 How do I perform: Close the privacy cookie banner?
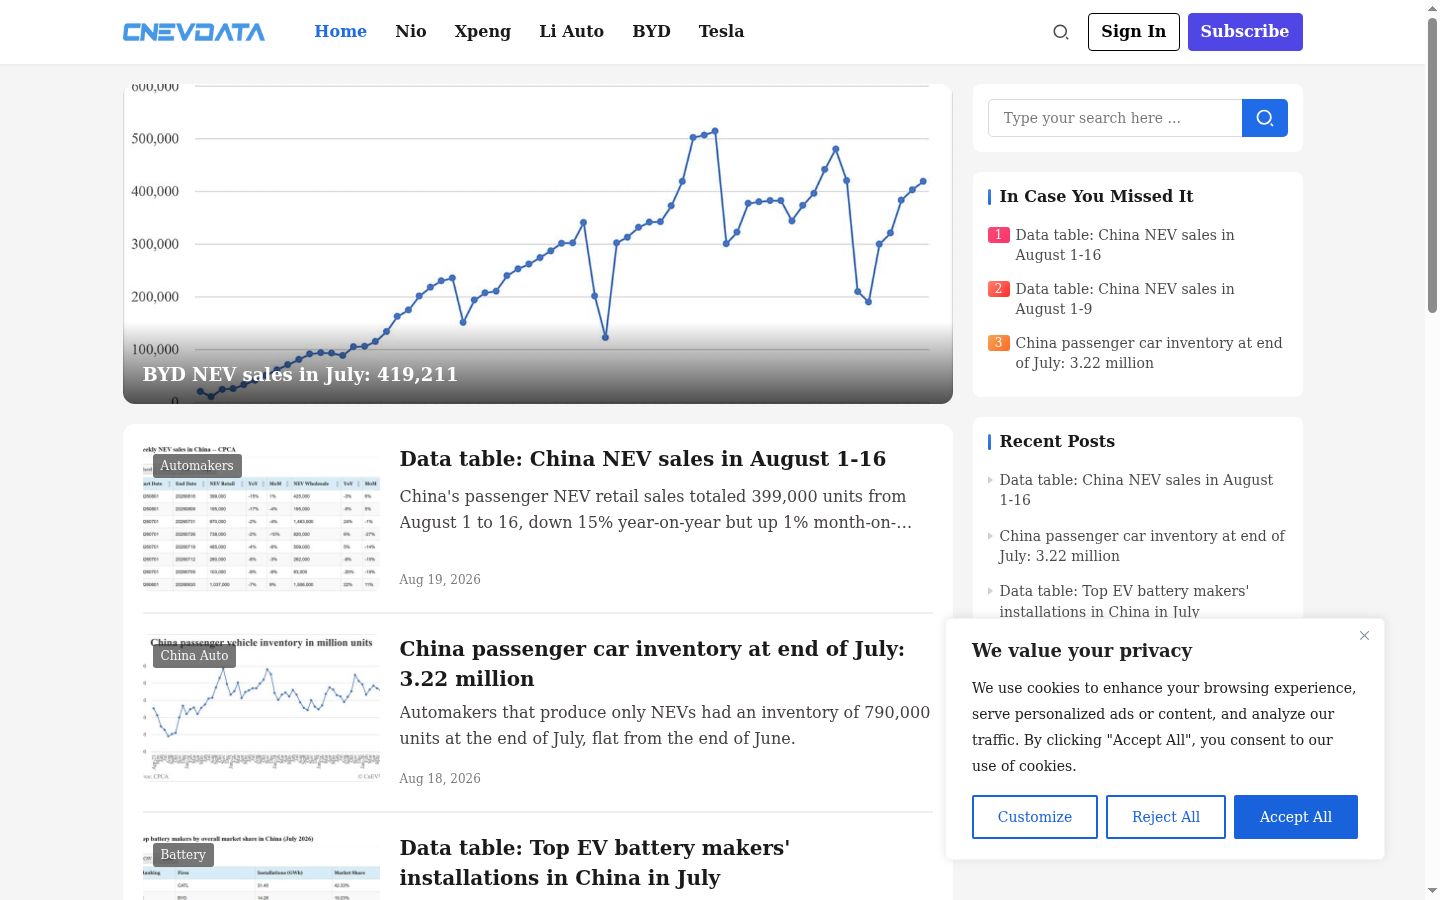[1364, 636]
